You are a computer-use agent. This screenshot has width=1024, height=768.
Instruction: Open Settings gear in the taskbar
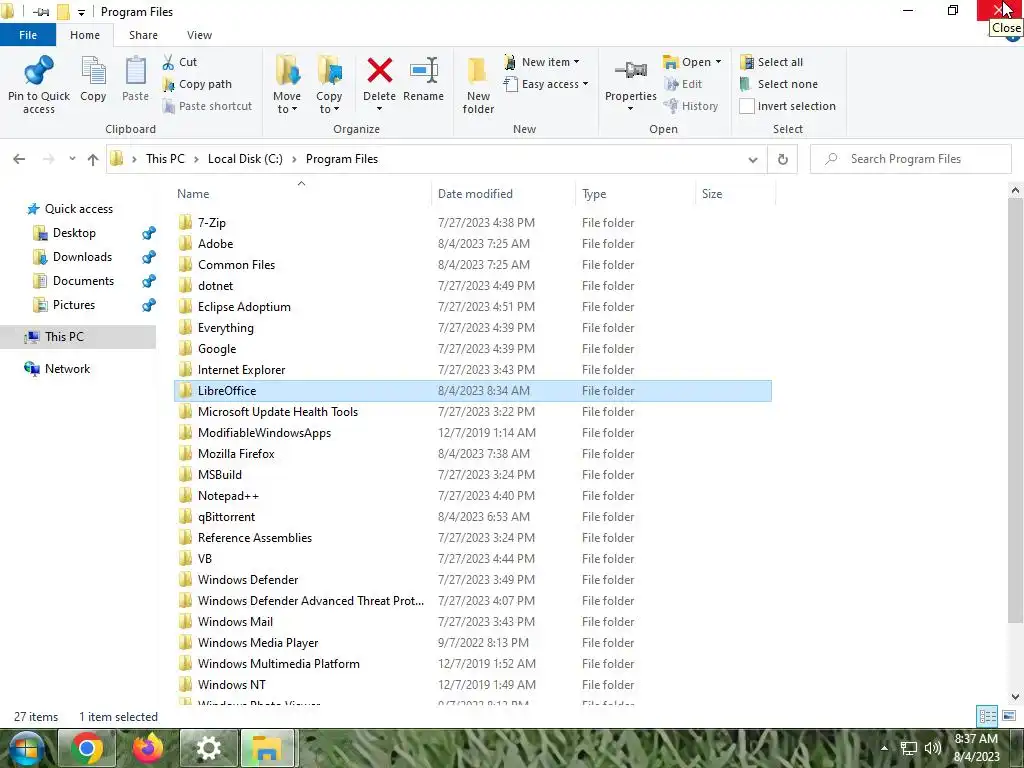pos(208,748)
